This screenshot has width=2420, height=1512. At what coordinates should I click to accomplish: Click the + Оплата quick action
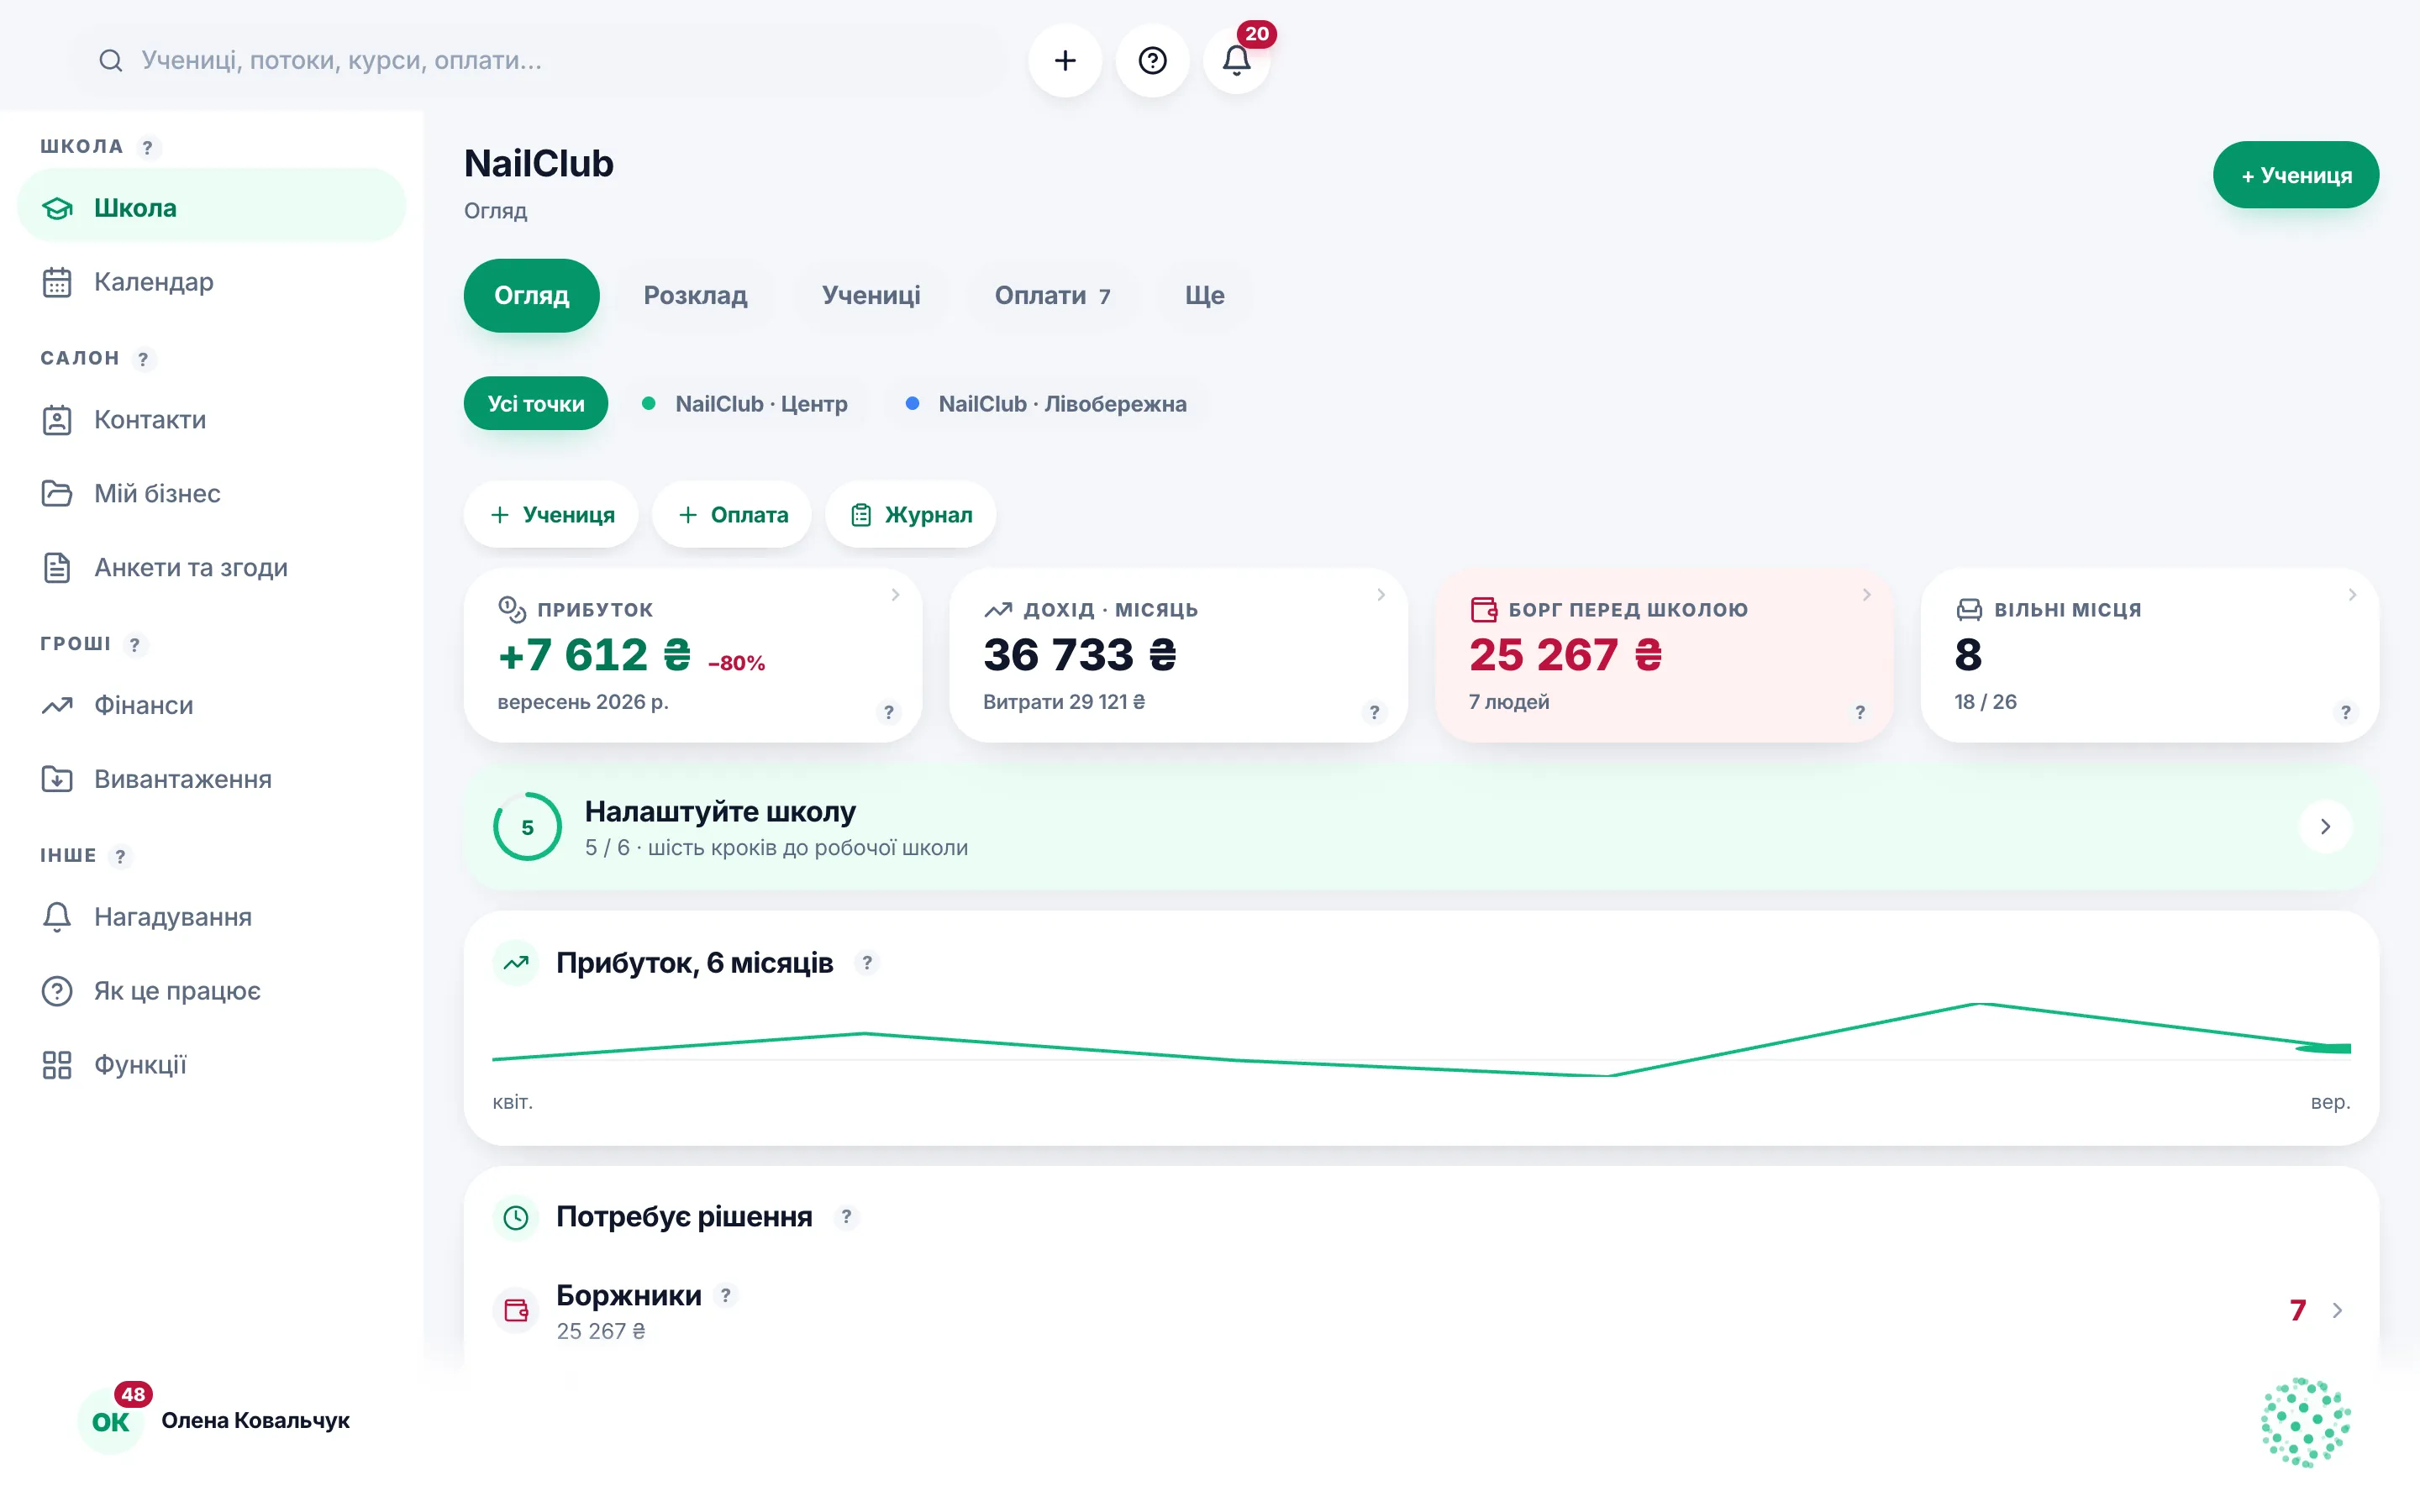[732, 515]
